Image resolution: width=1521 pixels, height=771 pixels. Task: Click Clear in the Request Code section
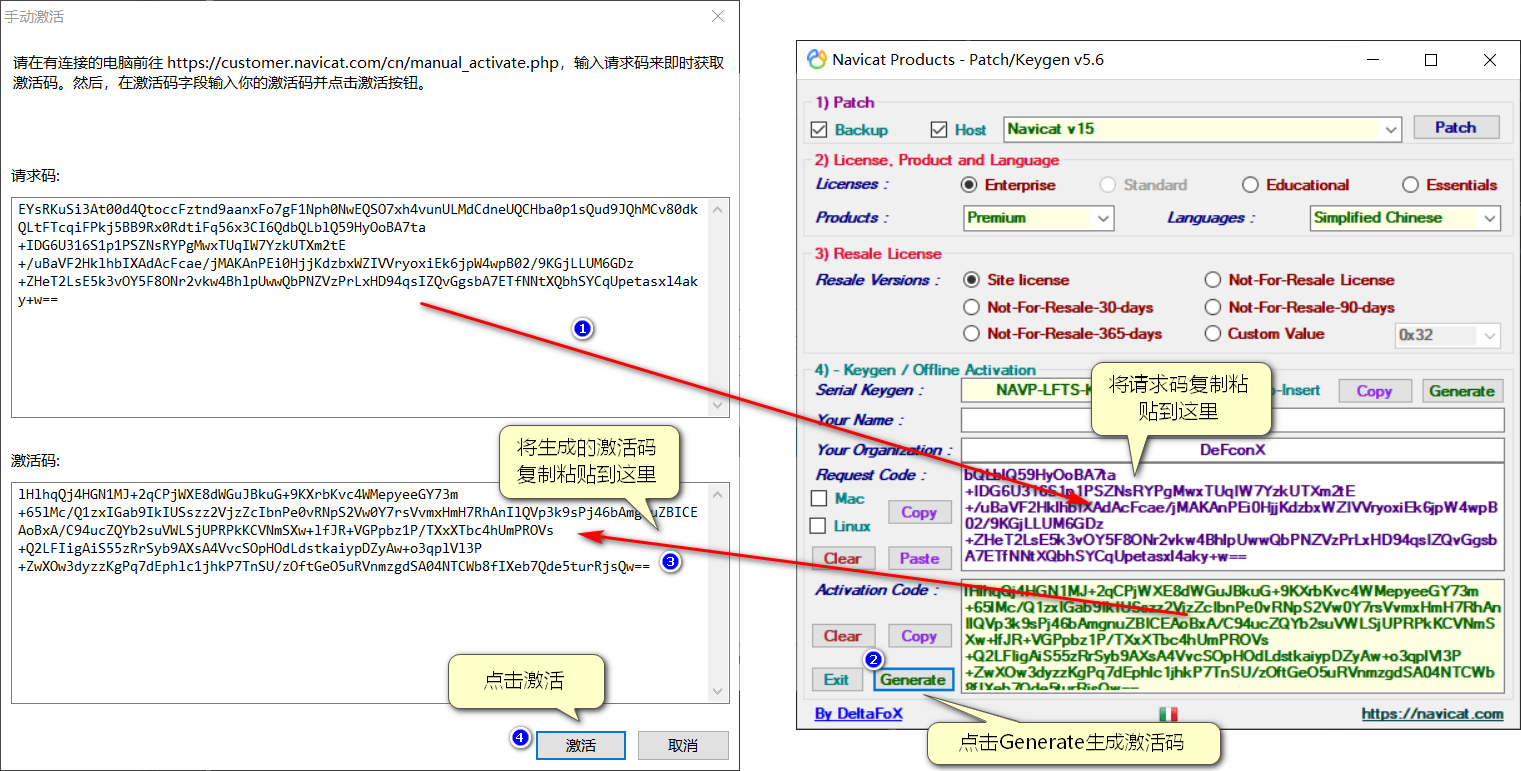point(842,558)
